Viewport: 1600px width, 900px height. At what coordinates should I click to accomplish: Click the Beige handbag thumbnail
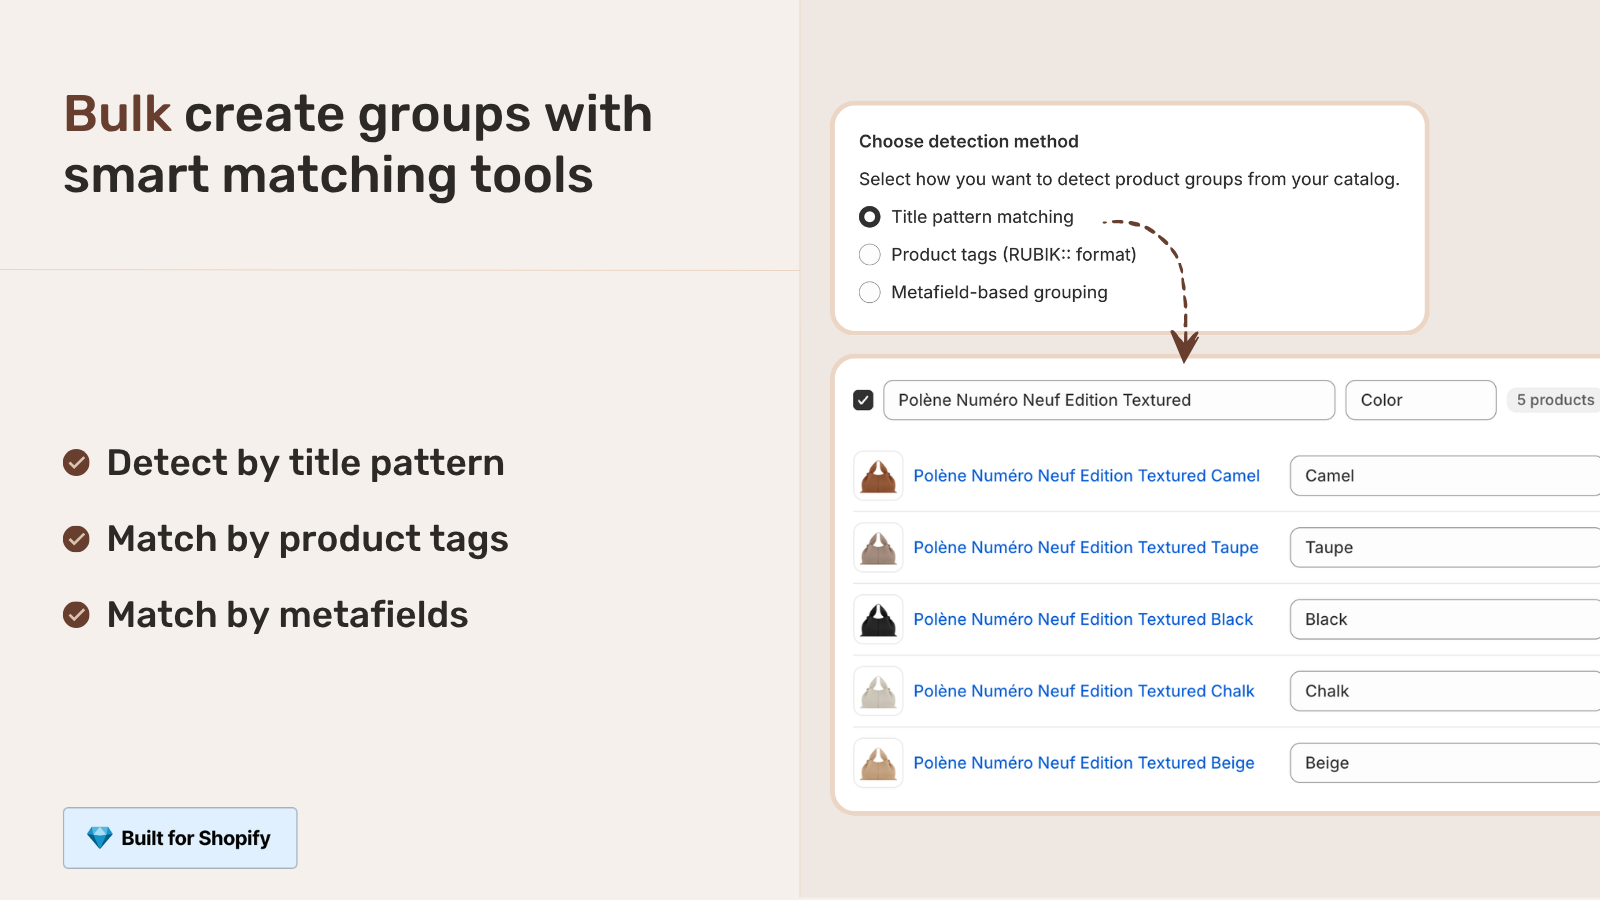click(x=878, y=764)
